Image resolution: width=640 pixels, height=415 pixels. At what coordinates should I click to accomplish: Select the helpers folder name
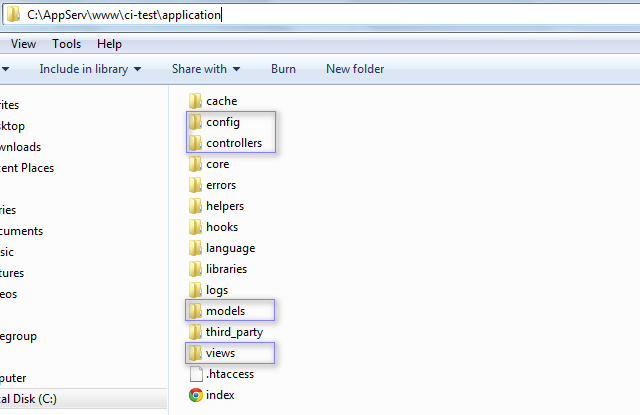tap(225, 206)
